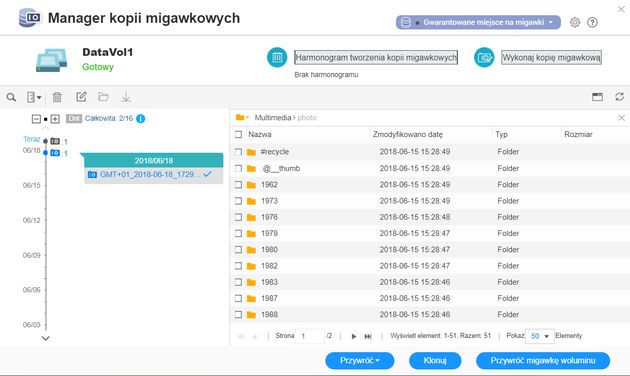Open the help question mark icon
This screenshot has width=630, height=376.
592,22
